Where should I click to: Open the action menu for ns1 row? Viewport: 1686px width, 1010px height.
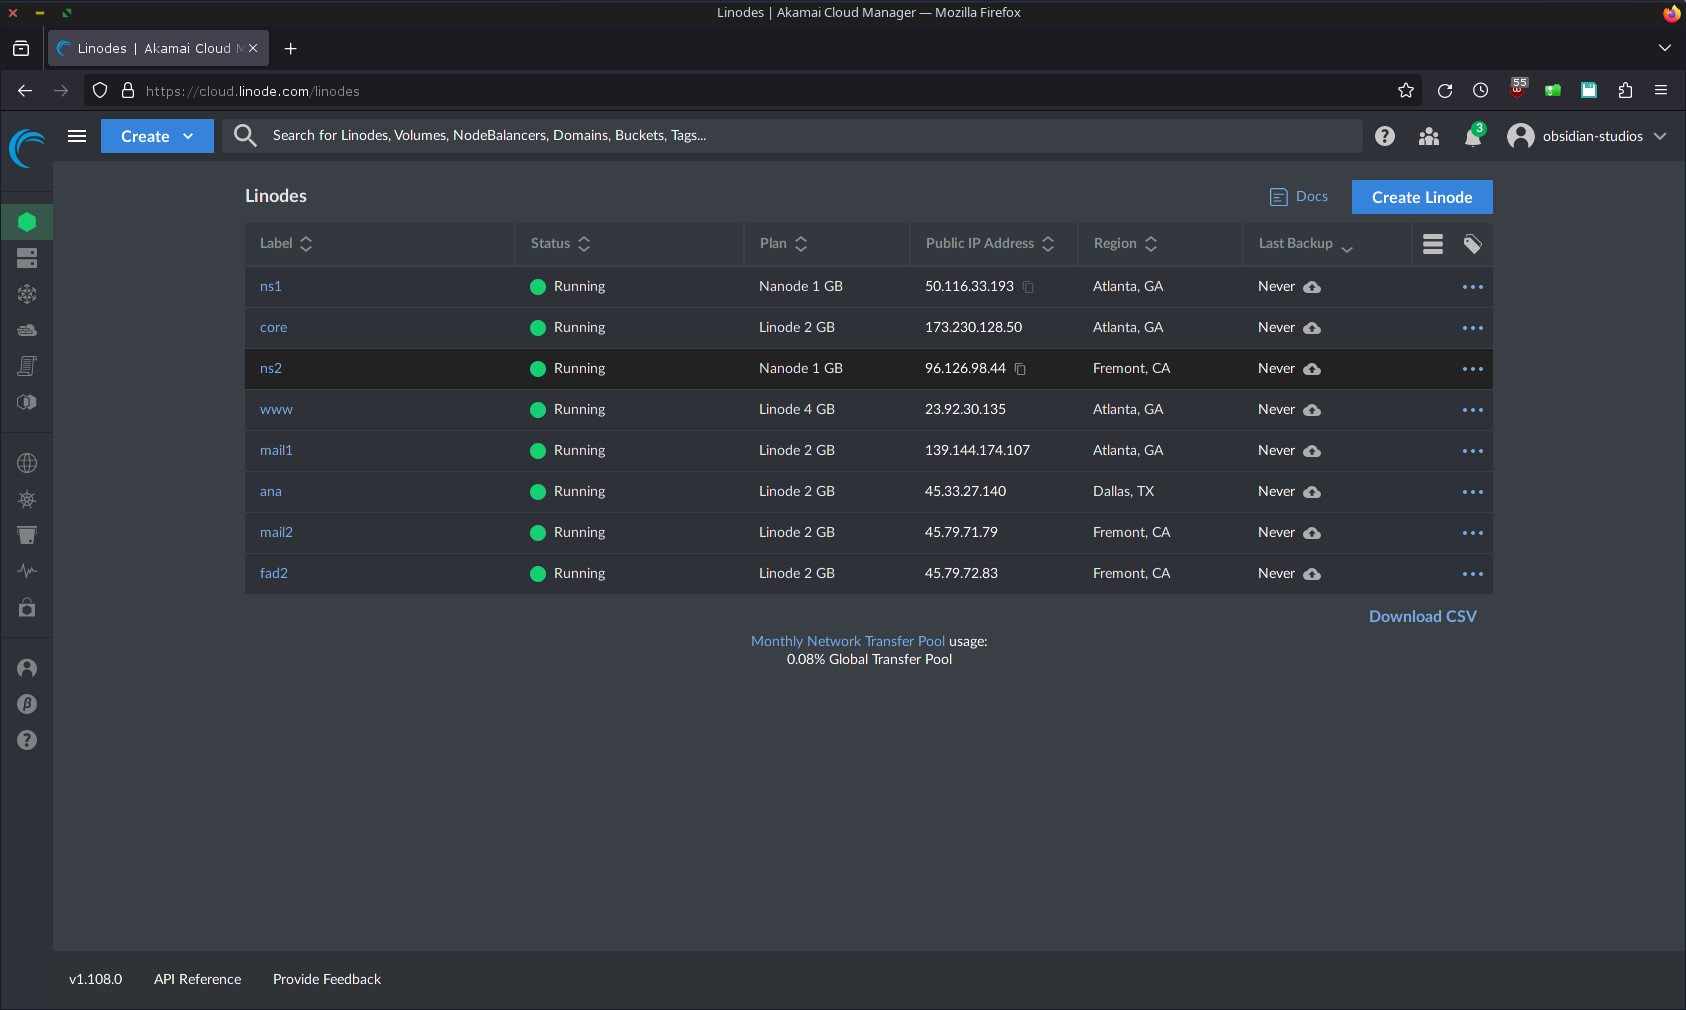[x=1473, y=287]
